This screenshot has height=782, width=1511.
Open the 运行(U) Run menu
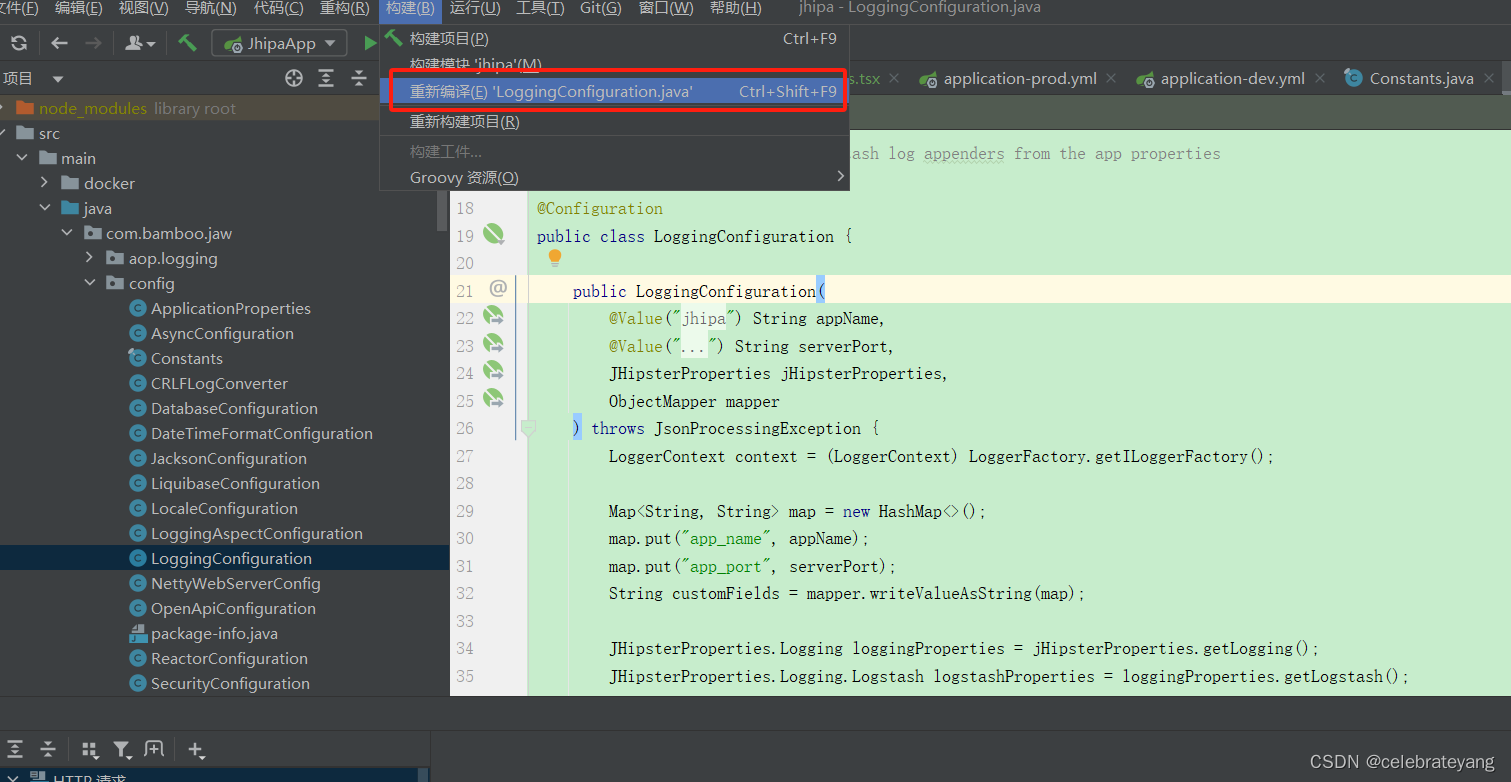[x=475, y=8]
